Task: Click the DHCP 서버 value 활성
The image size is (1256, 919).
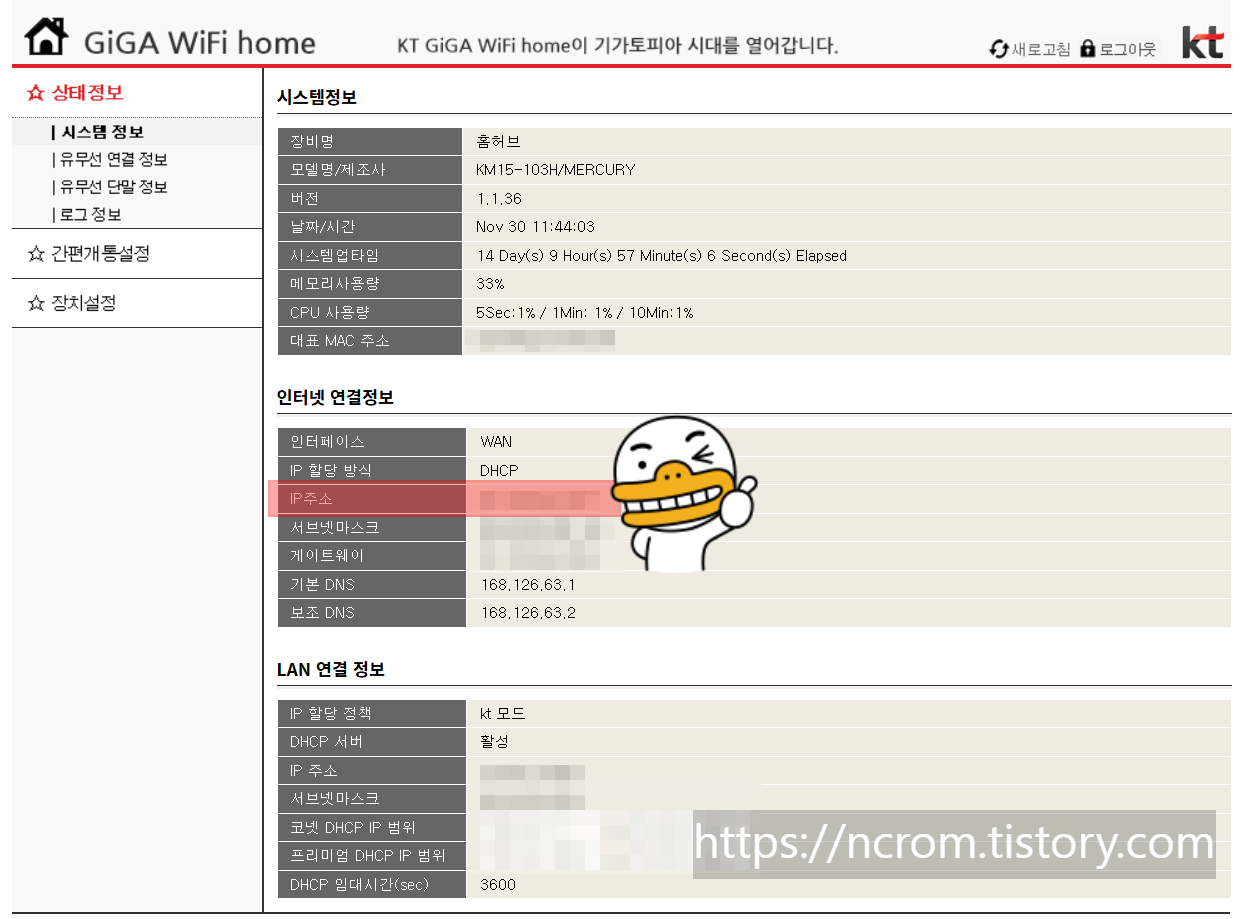Action: (495, 742)
